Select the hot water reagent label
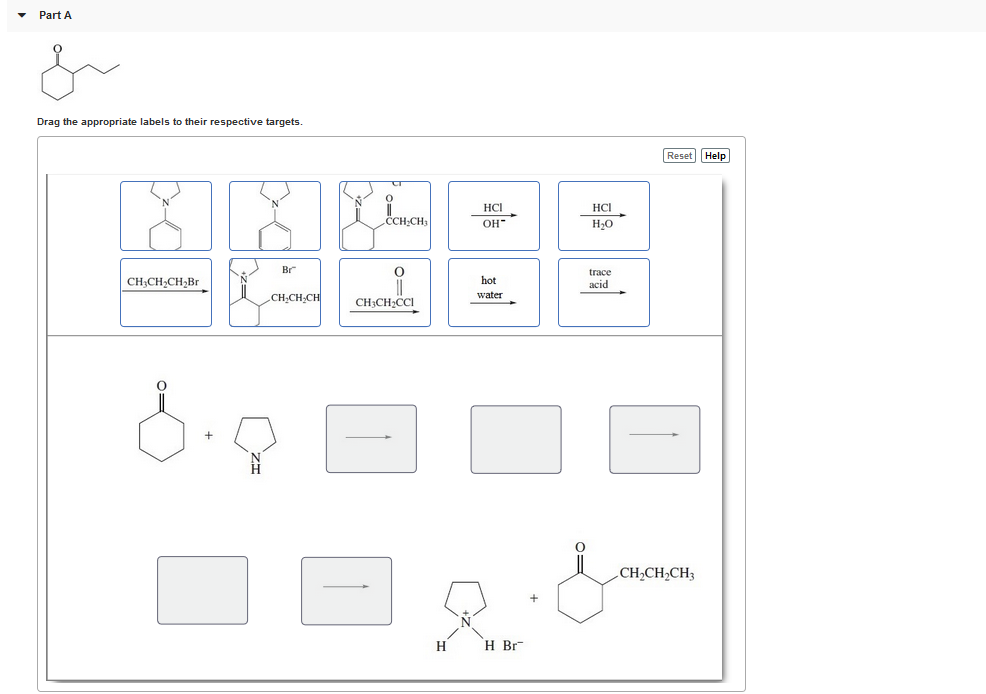986x694 pixels. click(x=494, y=291)
